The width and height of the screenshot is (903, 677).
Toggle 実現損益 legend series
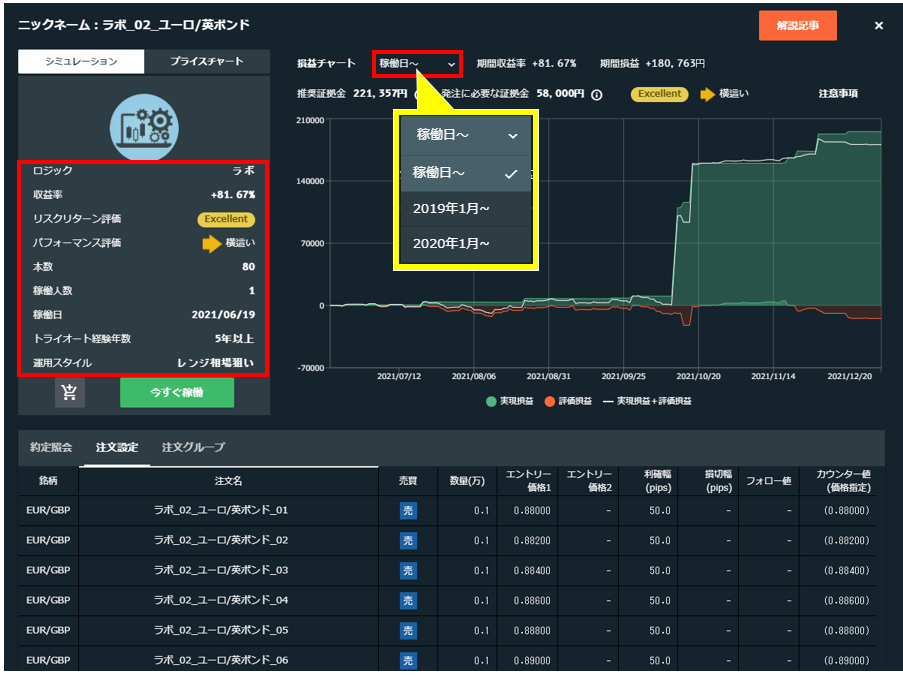[510, 401]
